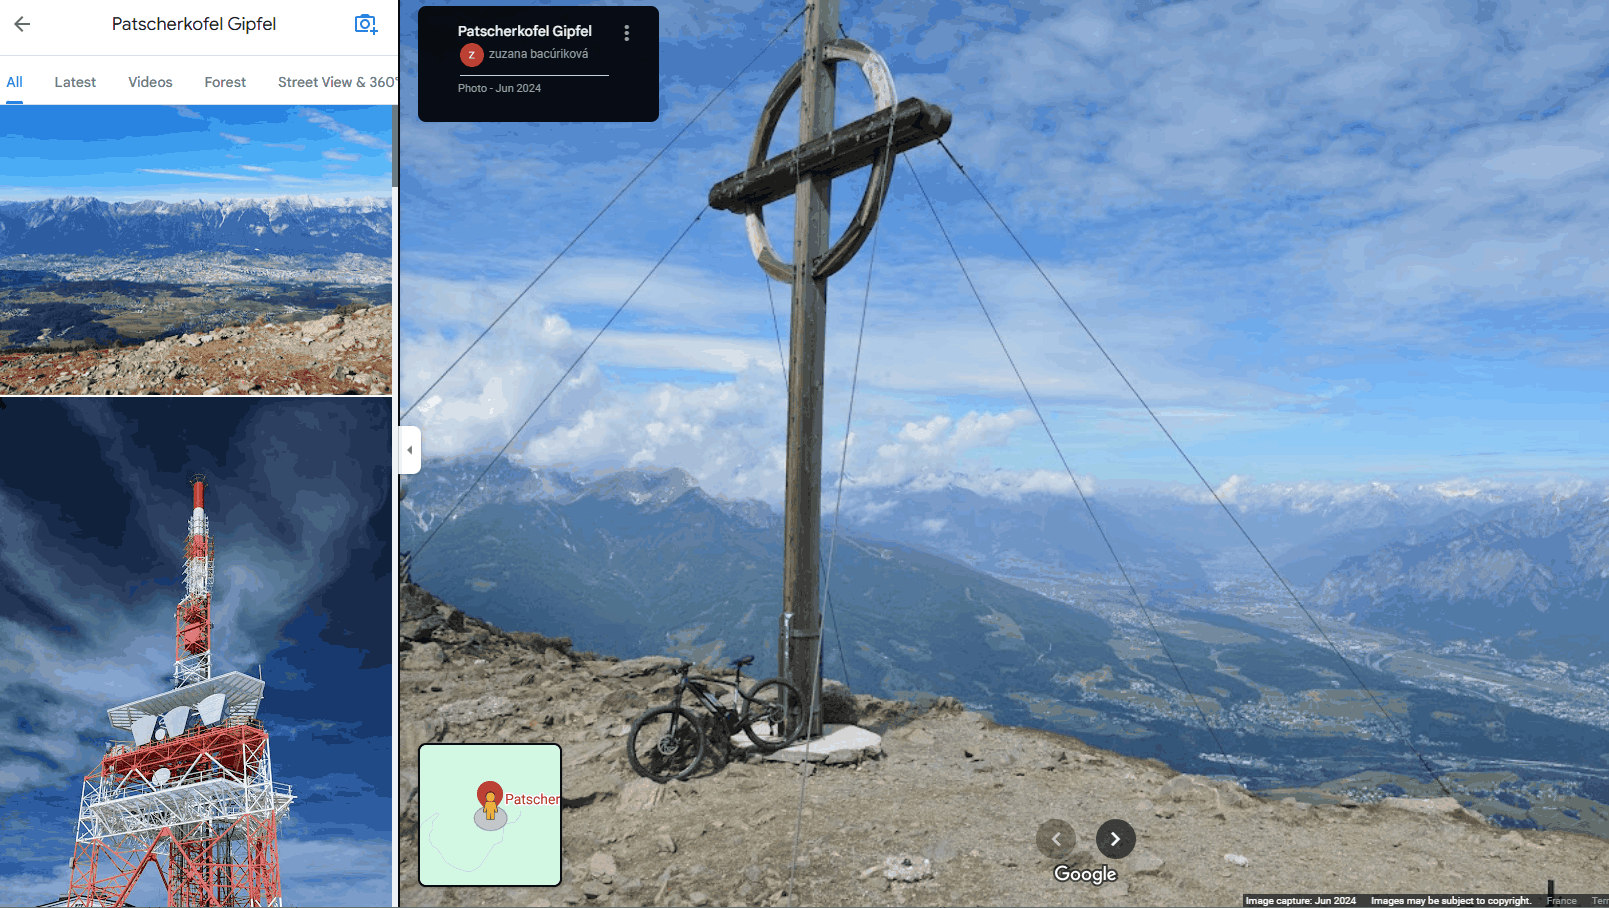Open the mountain valley panorama thumbnail
Viewport: 1609px width, 908px height.
[x=196, y=250]
